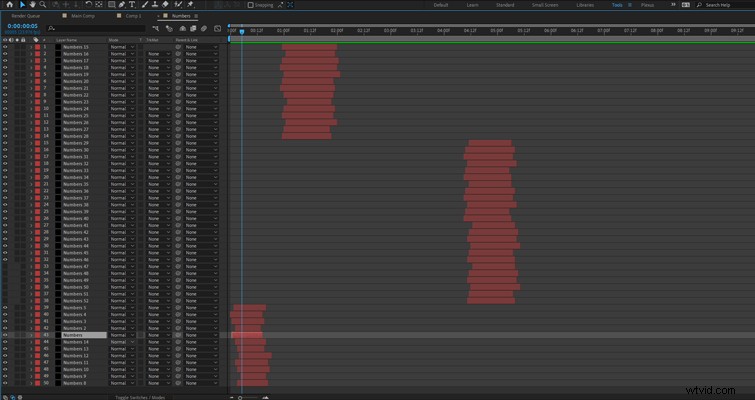This screenshot has height=400, width=755.
Task: Select the Small Screen workspace
Action: point(545,5)
